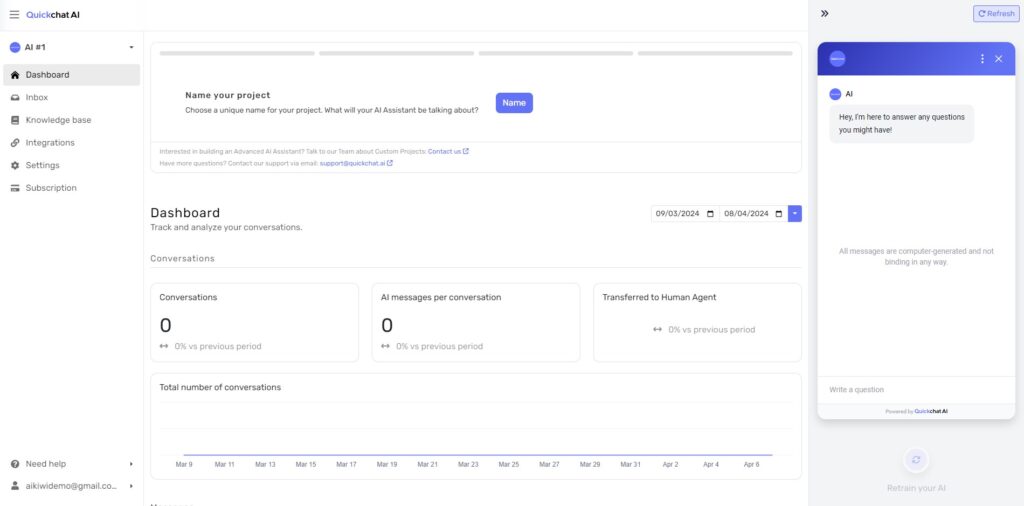Click the Retrain your AI circular icon
Viewport: 1024px width, 506px height.
916,460
